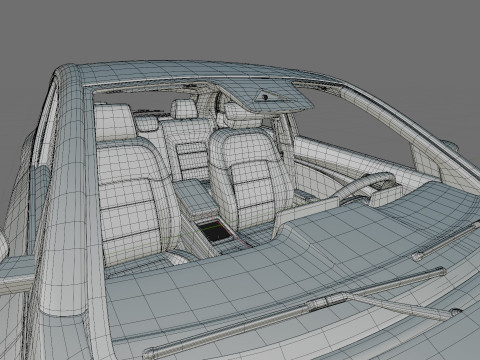Select the center console armrest lid
Image resolution: width=480 pixels, height=360 pixels.
coord(196,197)
